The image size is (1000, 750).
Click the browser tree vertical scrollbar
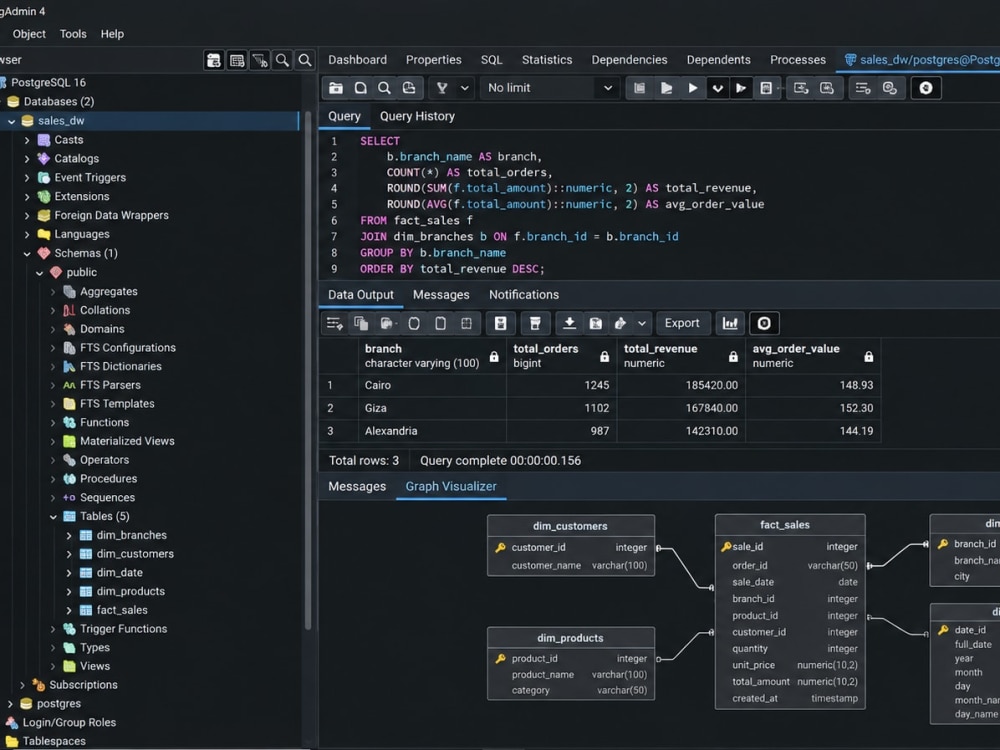point(308,370)
